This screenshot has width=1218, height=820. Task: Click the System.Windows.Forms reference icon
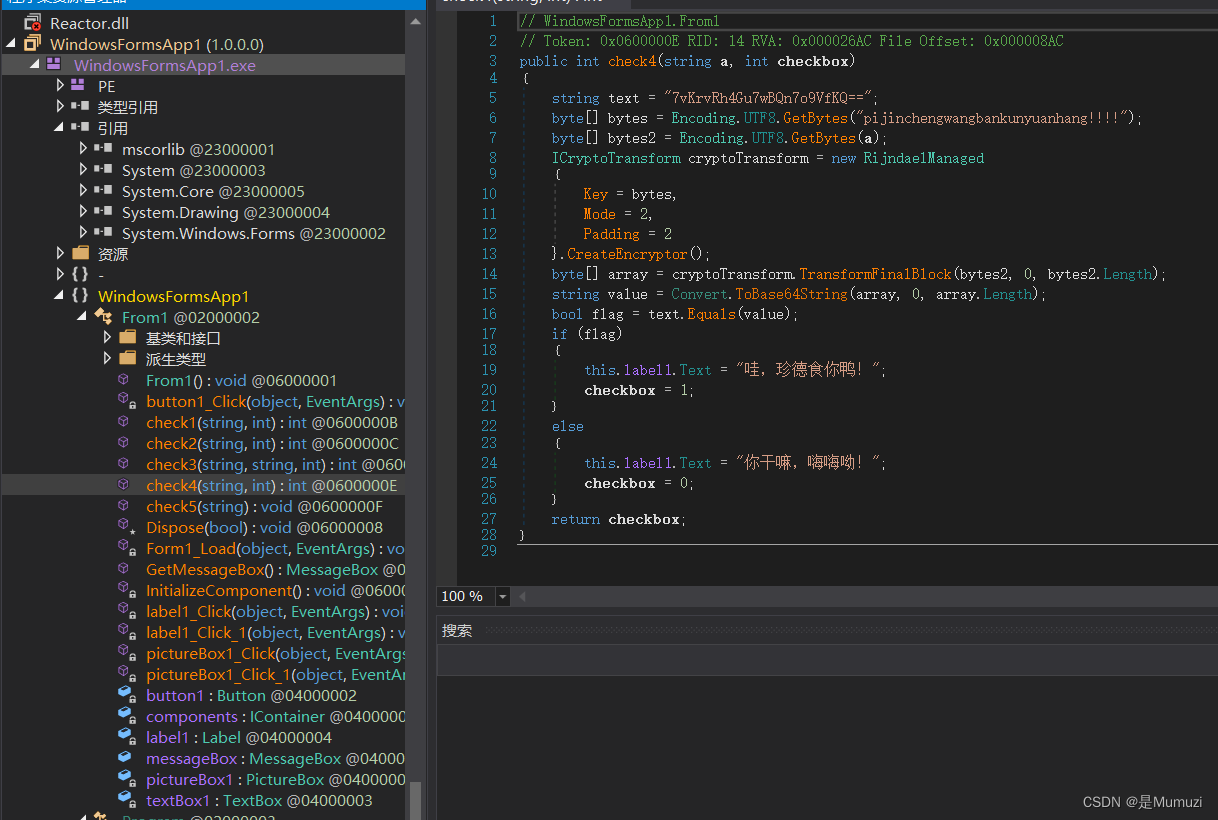(103, 233)
